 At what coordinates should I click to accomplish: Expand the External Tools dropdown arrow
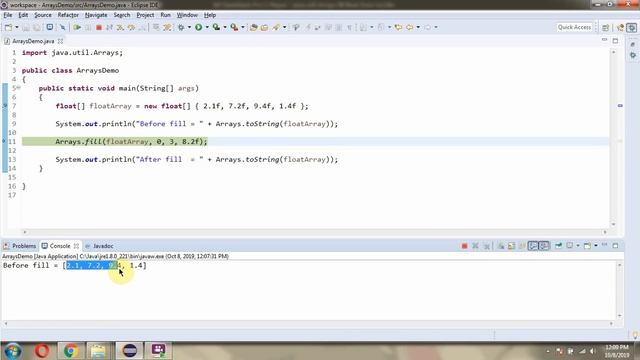point(243,27)
